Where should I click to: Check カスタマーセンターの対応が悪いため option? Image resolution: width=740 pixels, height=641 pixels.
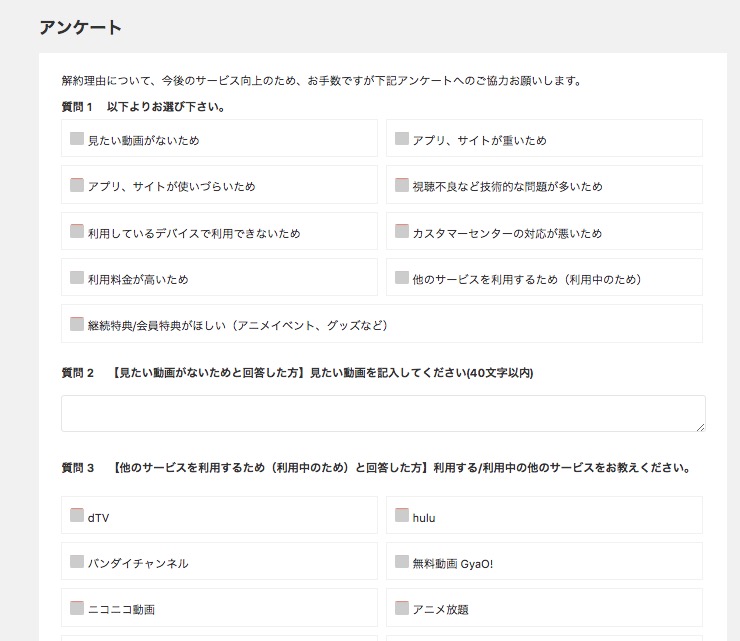click(402, 231)
